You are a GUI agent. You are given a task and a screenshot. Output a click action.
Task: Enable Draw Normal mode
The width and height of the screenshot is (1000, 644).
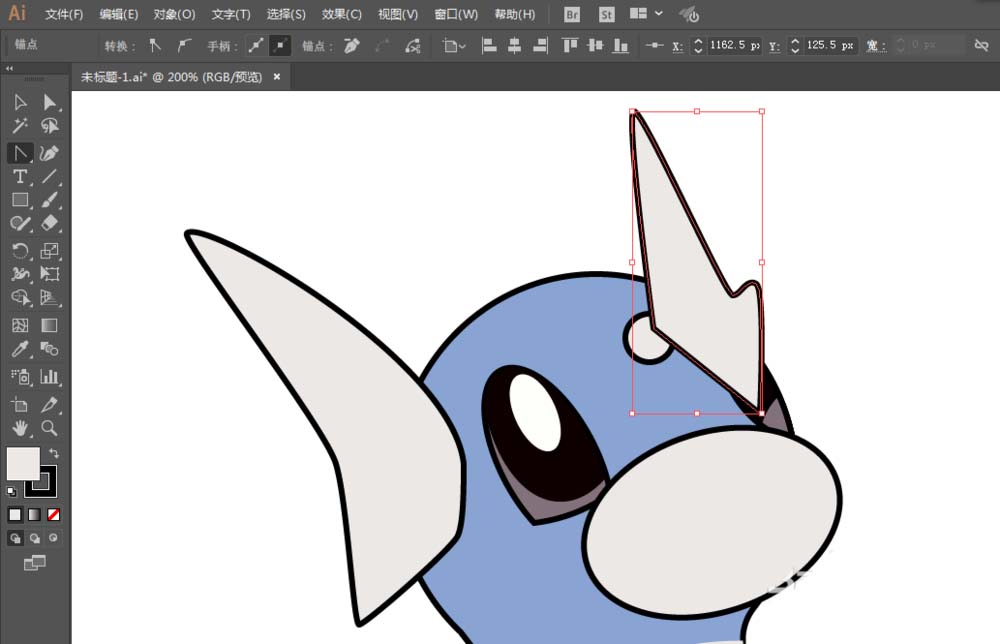(x=15, y=538)
